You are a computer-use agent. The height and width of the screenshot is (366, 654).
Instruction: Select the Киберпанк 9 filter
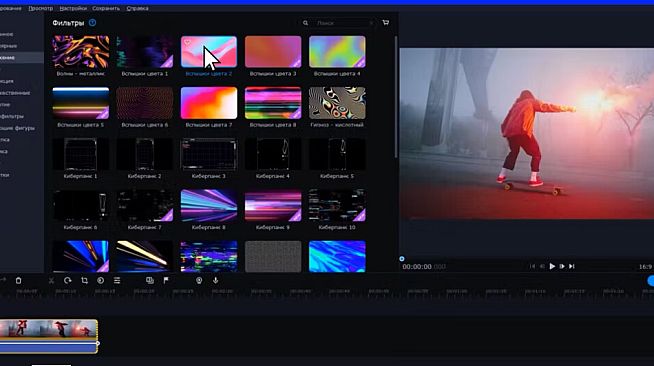pyautogui.click(x=273, y=206)
